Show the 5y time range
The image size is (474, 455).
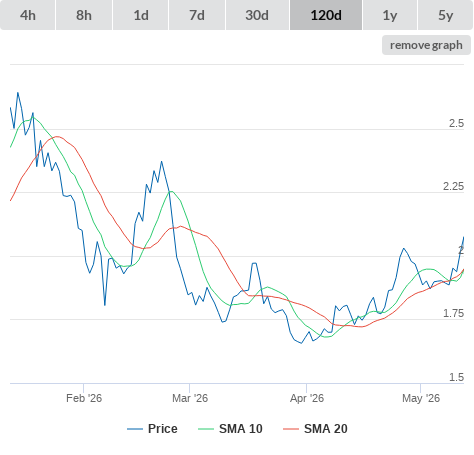click(x=446, y=15)
